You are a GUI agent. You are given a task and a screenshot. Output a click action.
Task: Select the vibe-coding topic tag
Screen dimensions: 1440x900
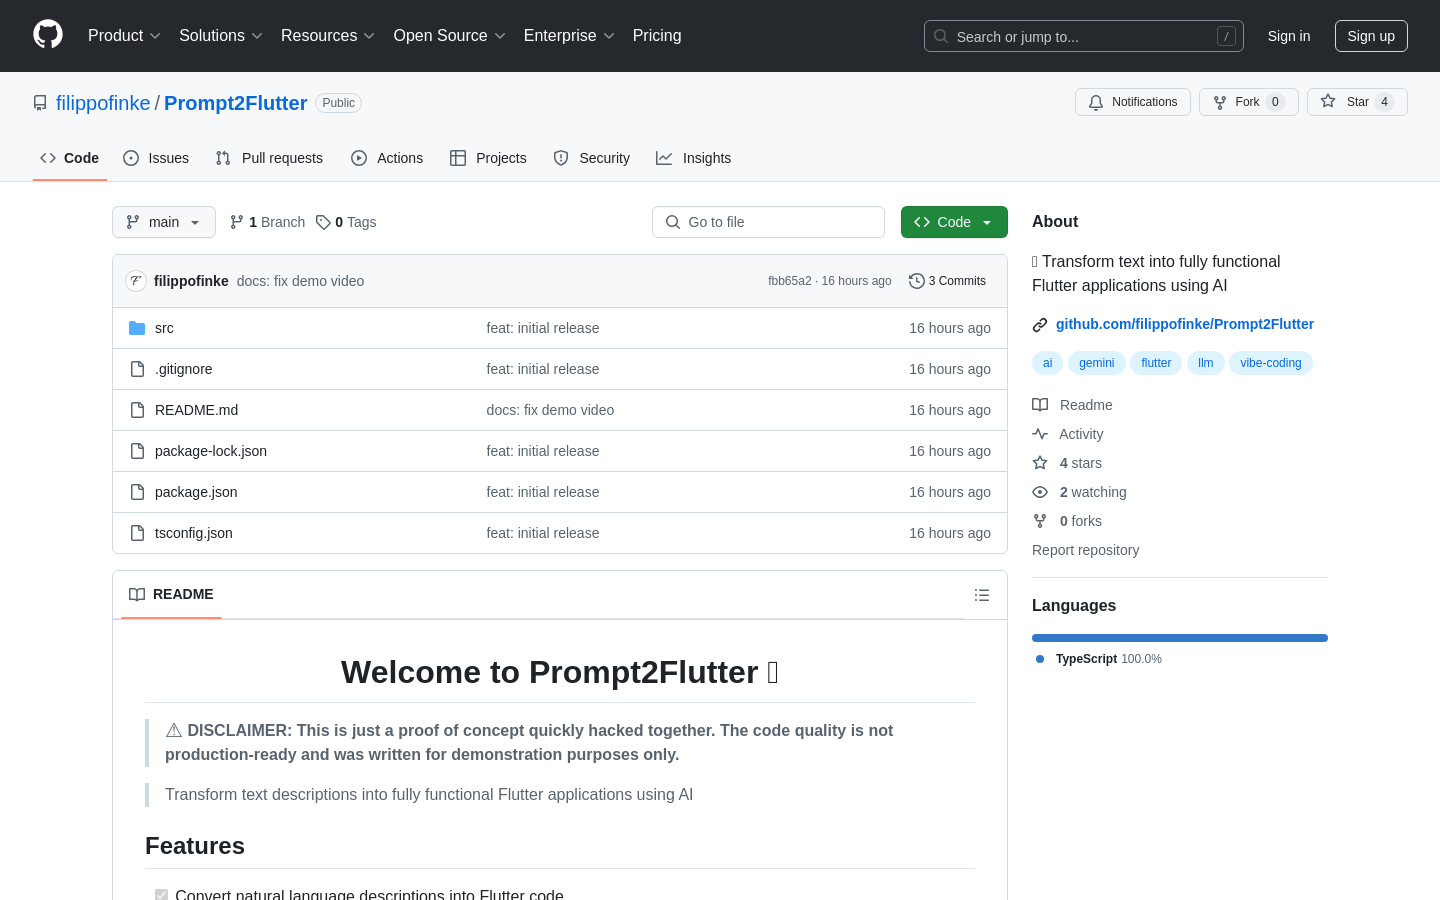pos(1271,363)
